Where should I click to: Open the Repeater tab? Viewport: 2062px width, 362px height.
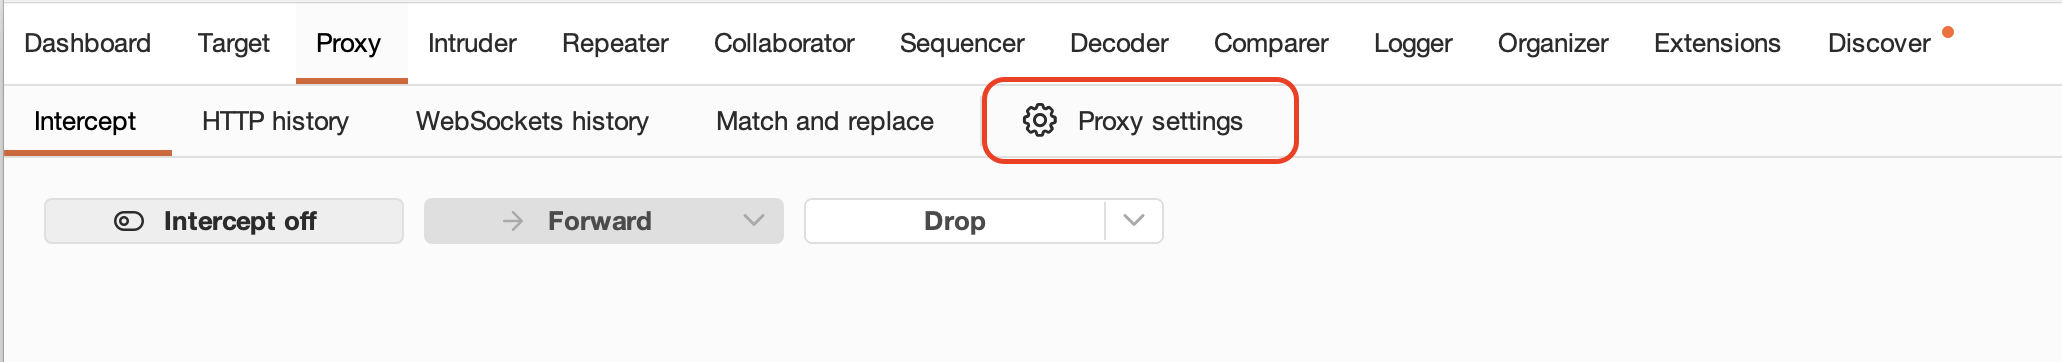coord(615,43)
